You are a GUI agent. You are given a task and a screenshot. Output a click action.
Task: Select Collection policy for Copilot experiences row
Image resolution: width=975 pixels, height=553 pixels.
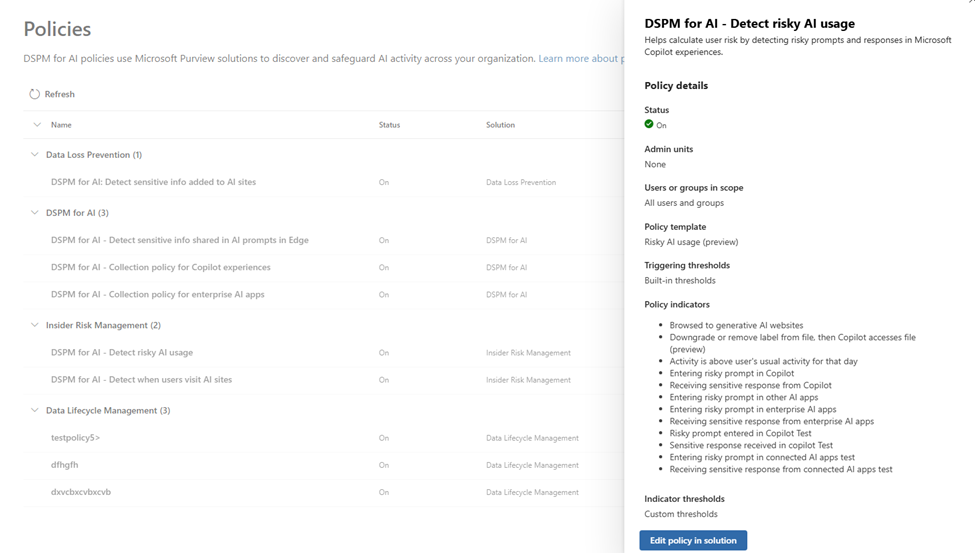[160, 267]
